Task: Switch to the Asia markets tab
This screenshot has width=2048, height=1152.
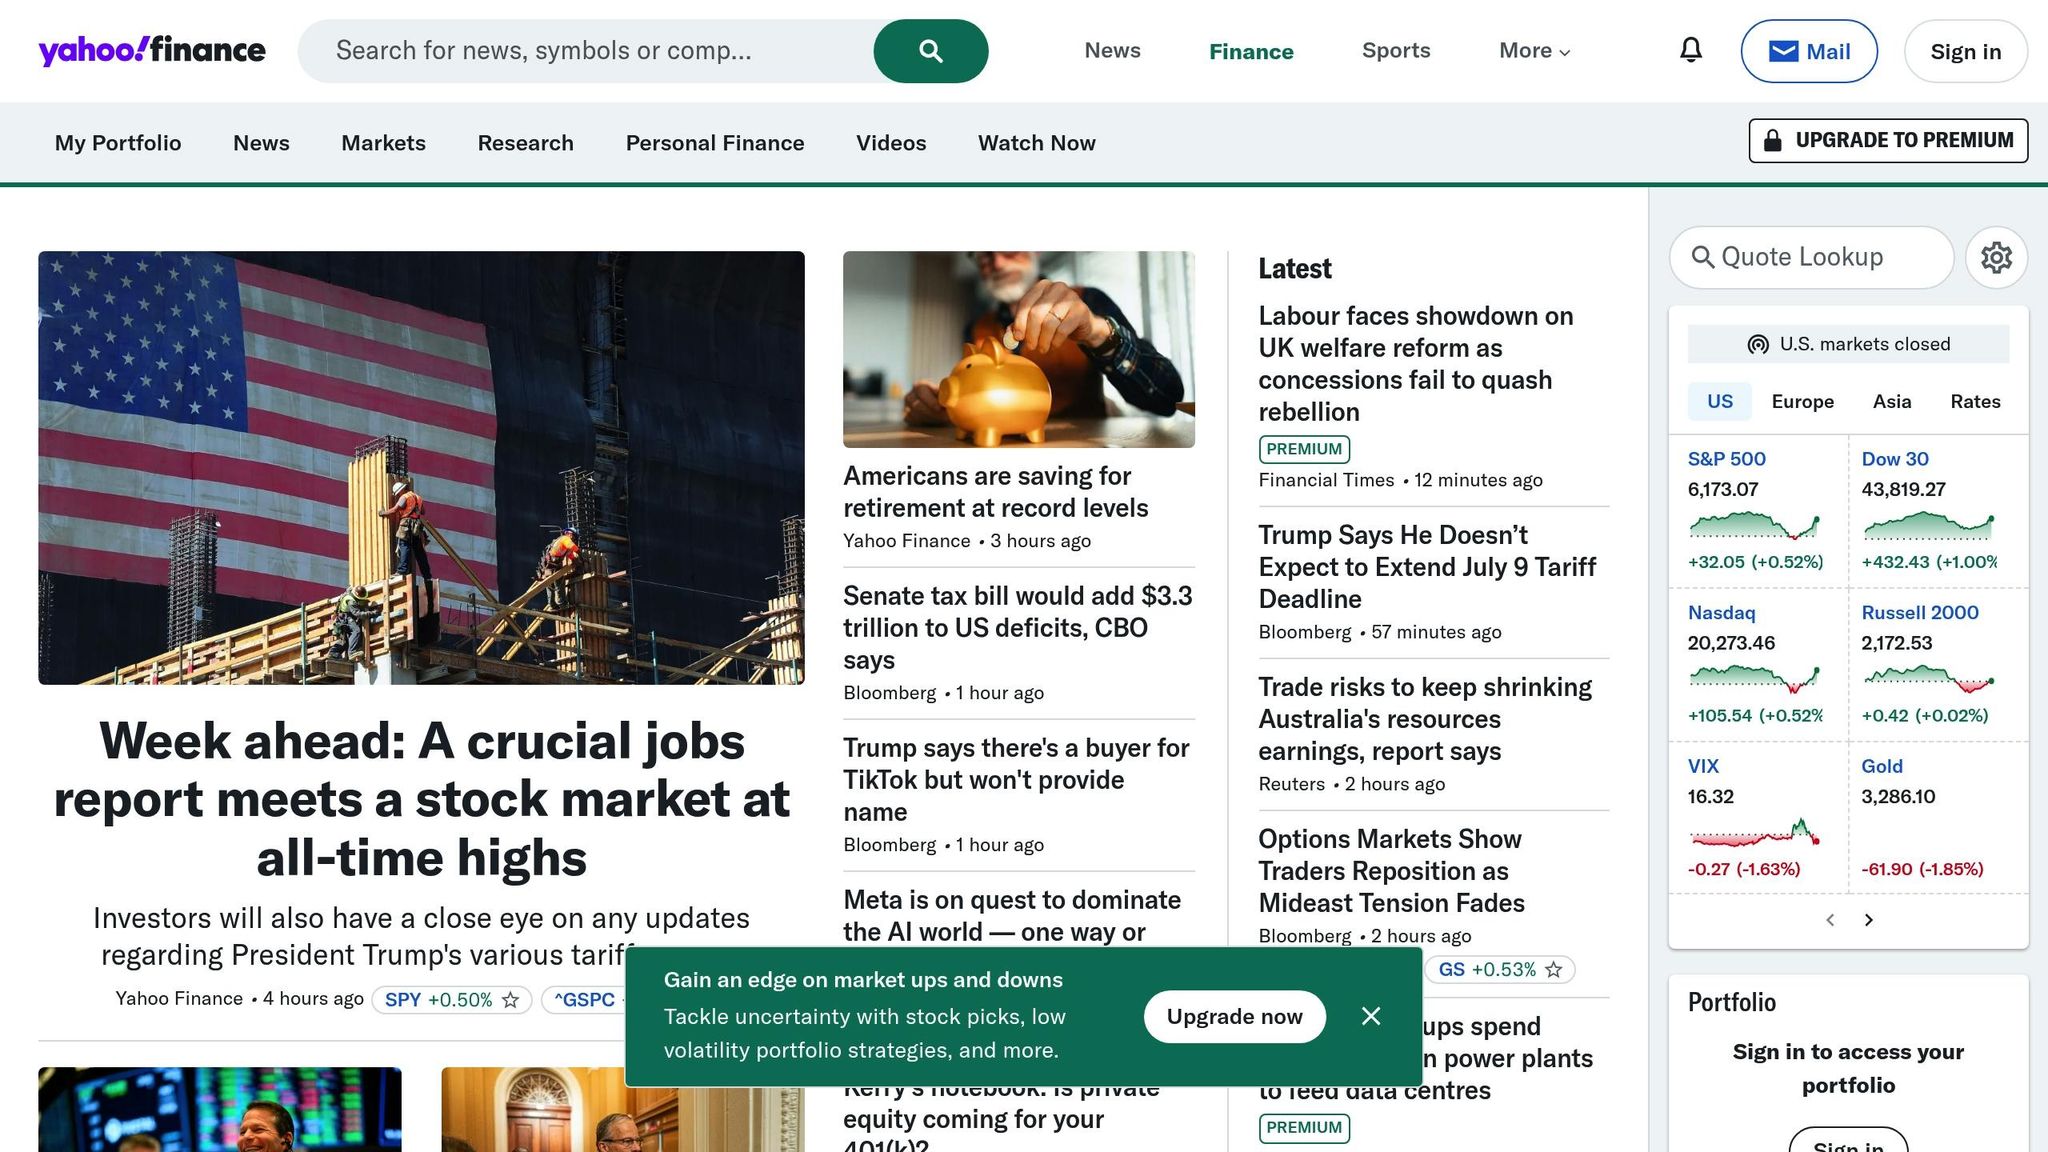Action: tap(1891, 401)
